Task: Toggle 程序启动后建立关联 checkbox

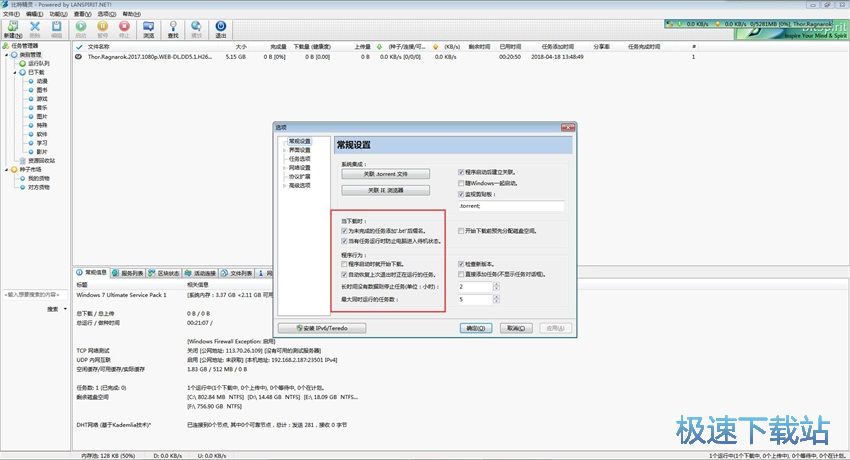Action: click(x=461, y=172)
